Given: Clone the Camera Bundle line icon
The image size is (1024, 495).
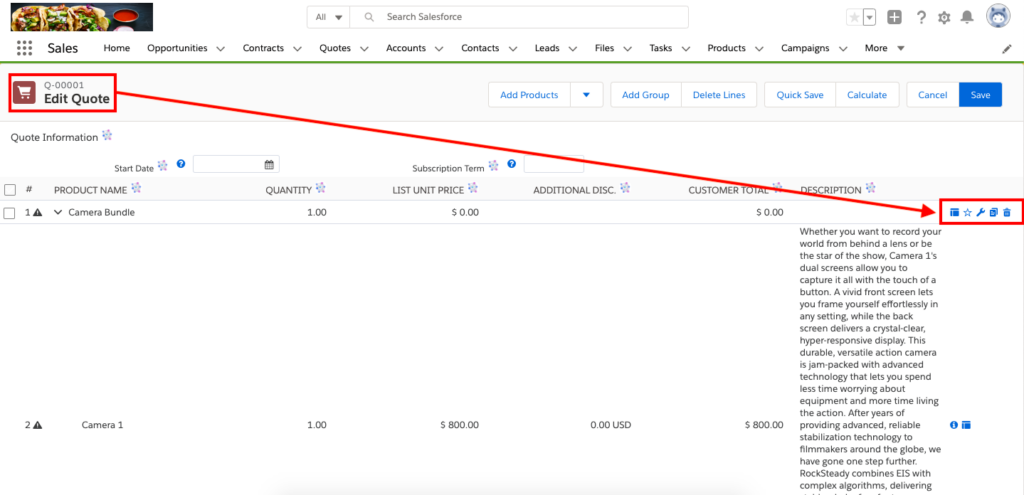Looking at the screenshot, I should (x=993, y=212).
